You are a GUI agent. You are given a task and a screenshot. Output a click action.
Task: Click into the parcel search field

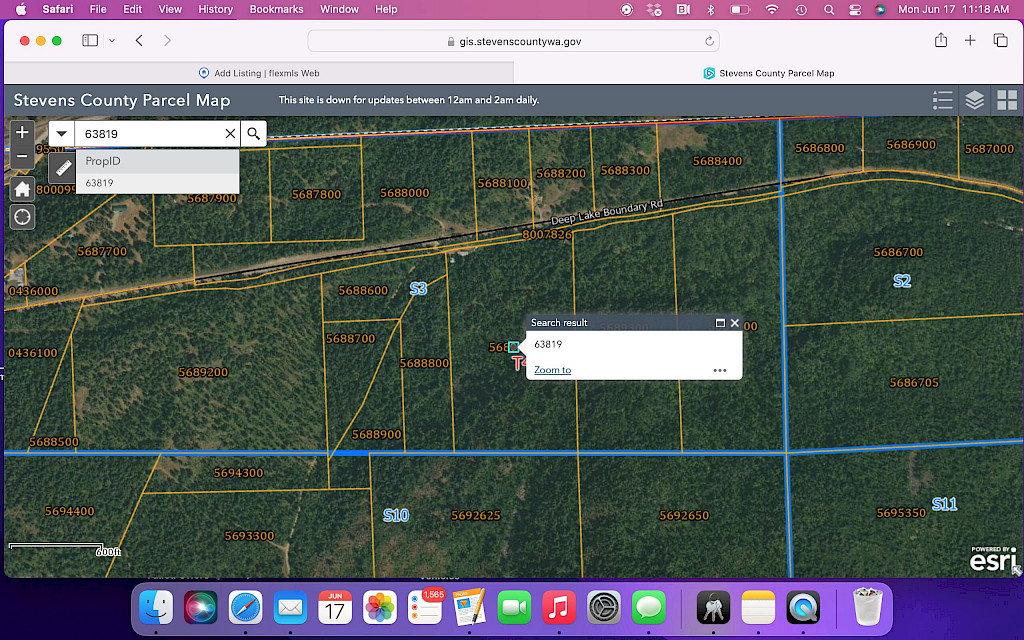click(150, 133)
